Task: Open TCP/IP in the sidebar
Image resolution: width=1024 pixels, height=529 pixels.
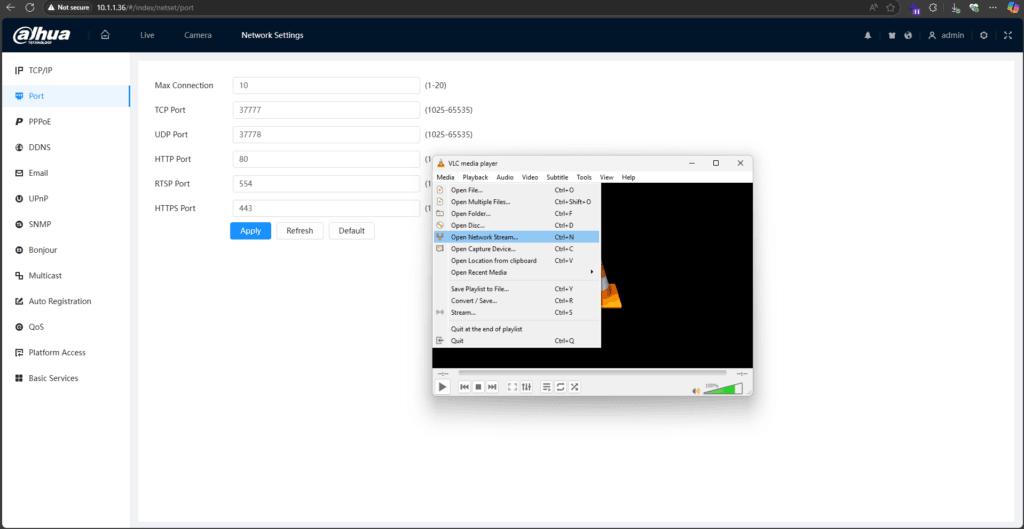Action: [x=65, y=70]
